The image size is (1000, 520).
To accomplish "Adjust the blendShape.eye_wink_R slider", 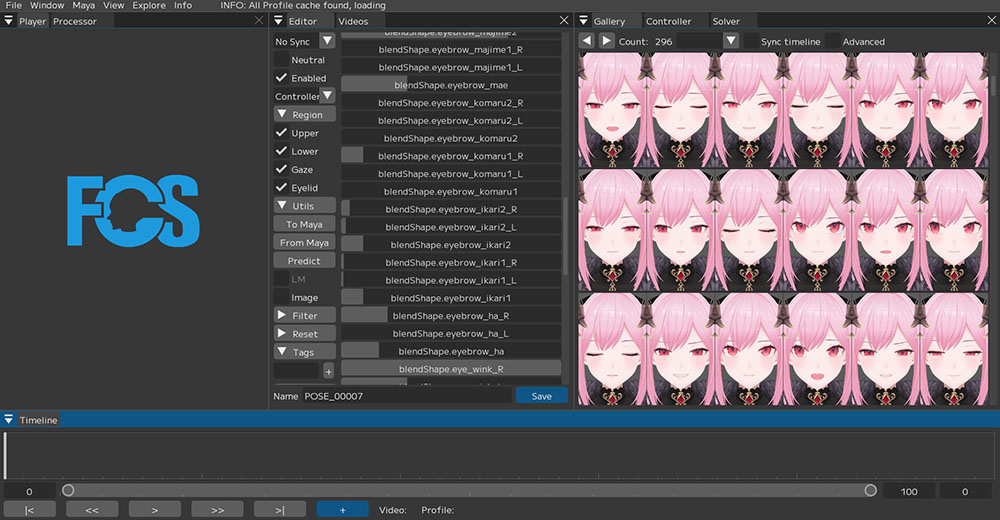I will coord(451,369).
